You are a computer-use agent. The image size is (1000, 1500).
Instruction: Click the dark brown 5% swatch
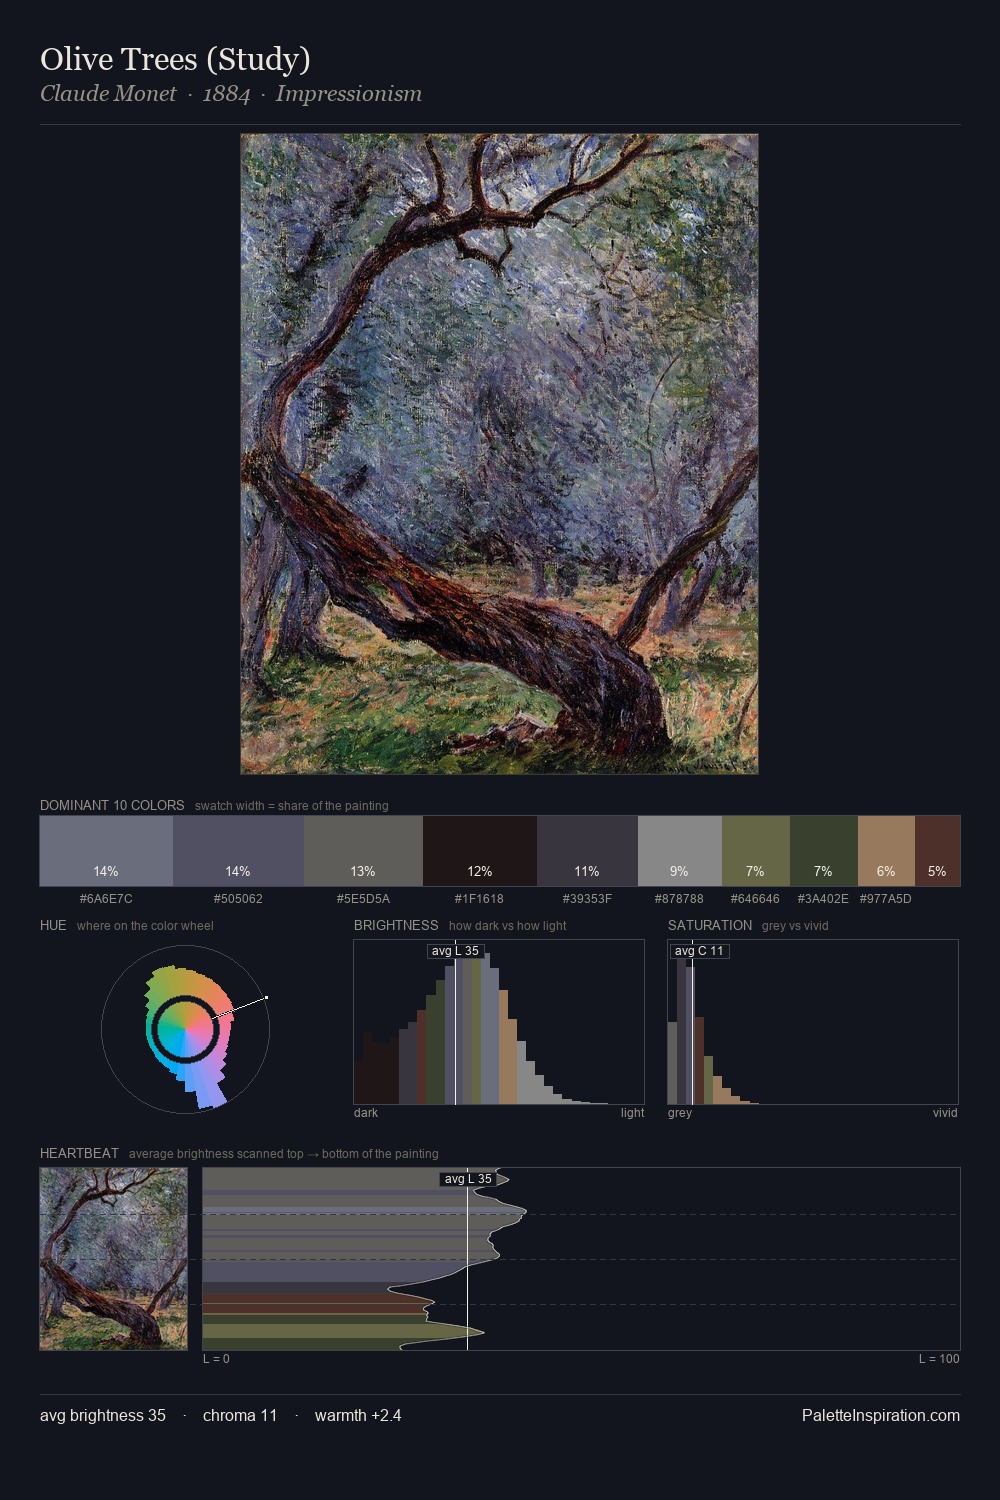click(937, 851)
